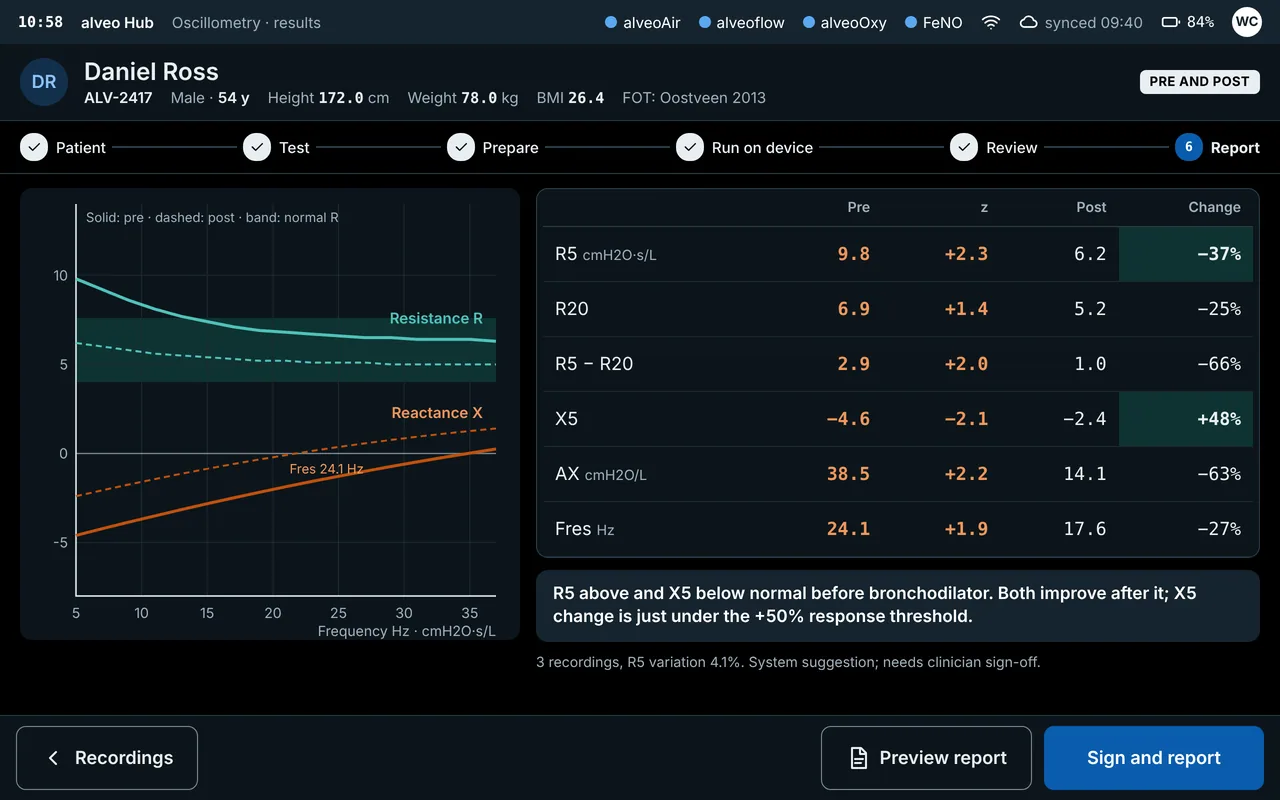Go back to Recordings
Viewport: 1280px width, 800px height.
(x=107, y=758)
